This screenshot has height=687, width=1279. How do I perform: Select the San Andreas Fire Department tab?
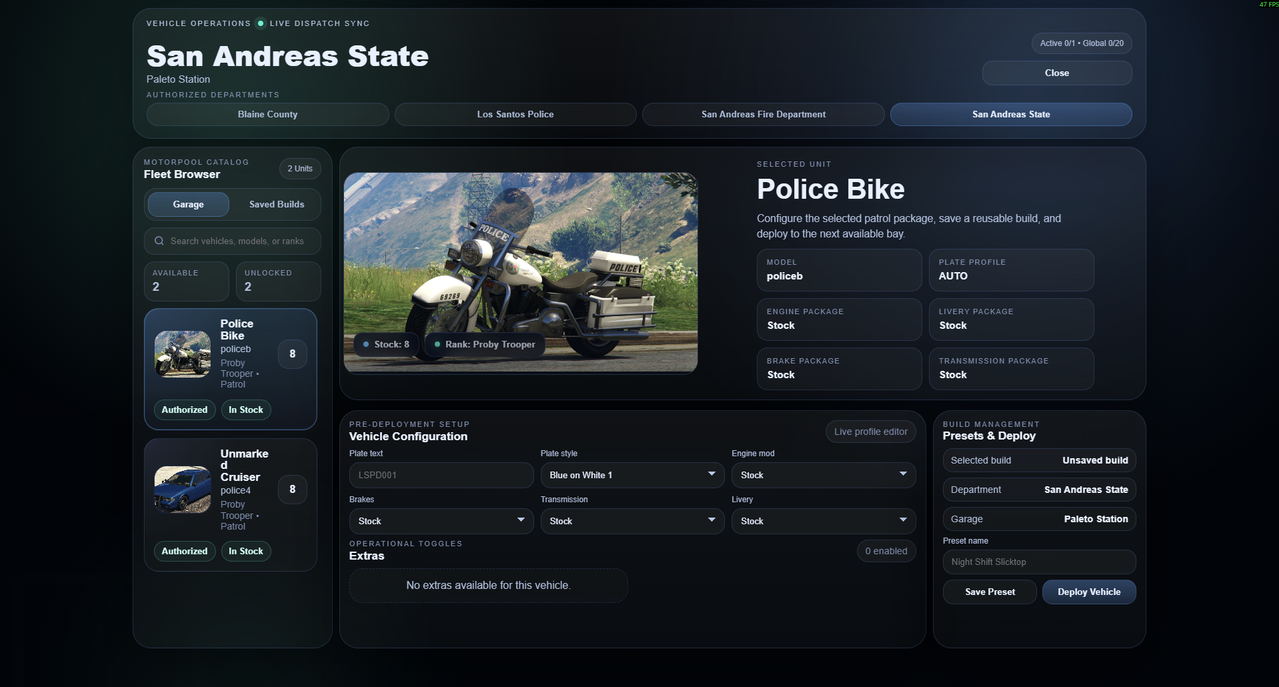point(763,114)
